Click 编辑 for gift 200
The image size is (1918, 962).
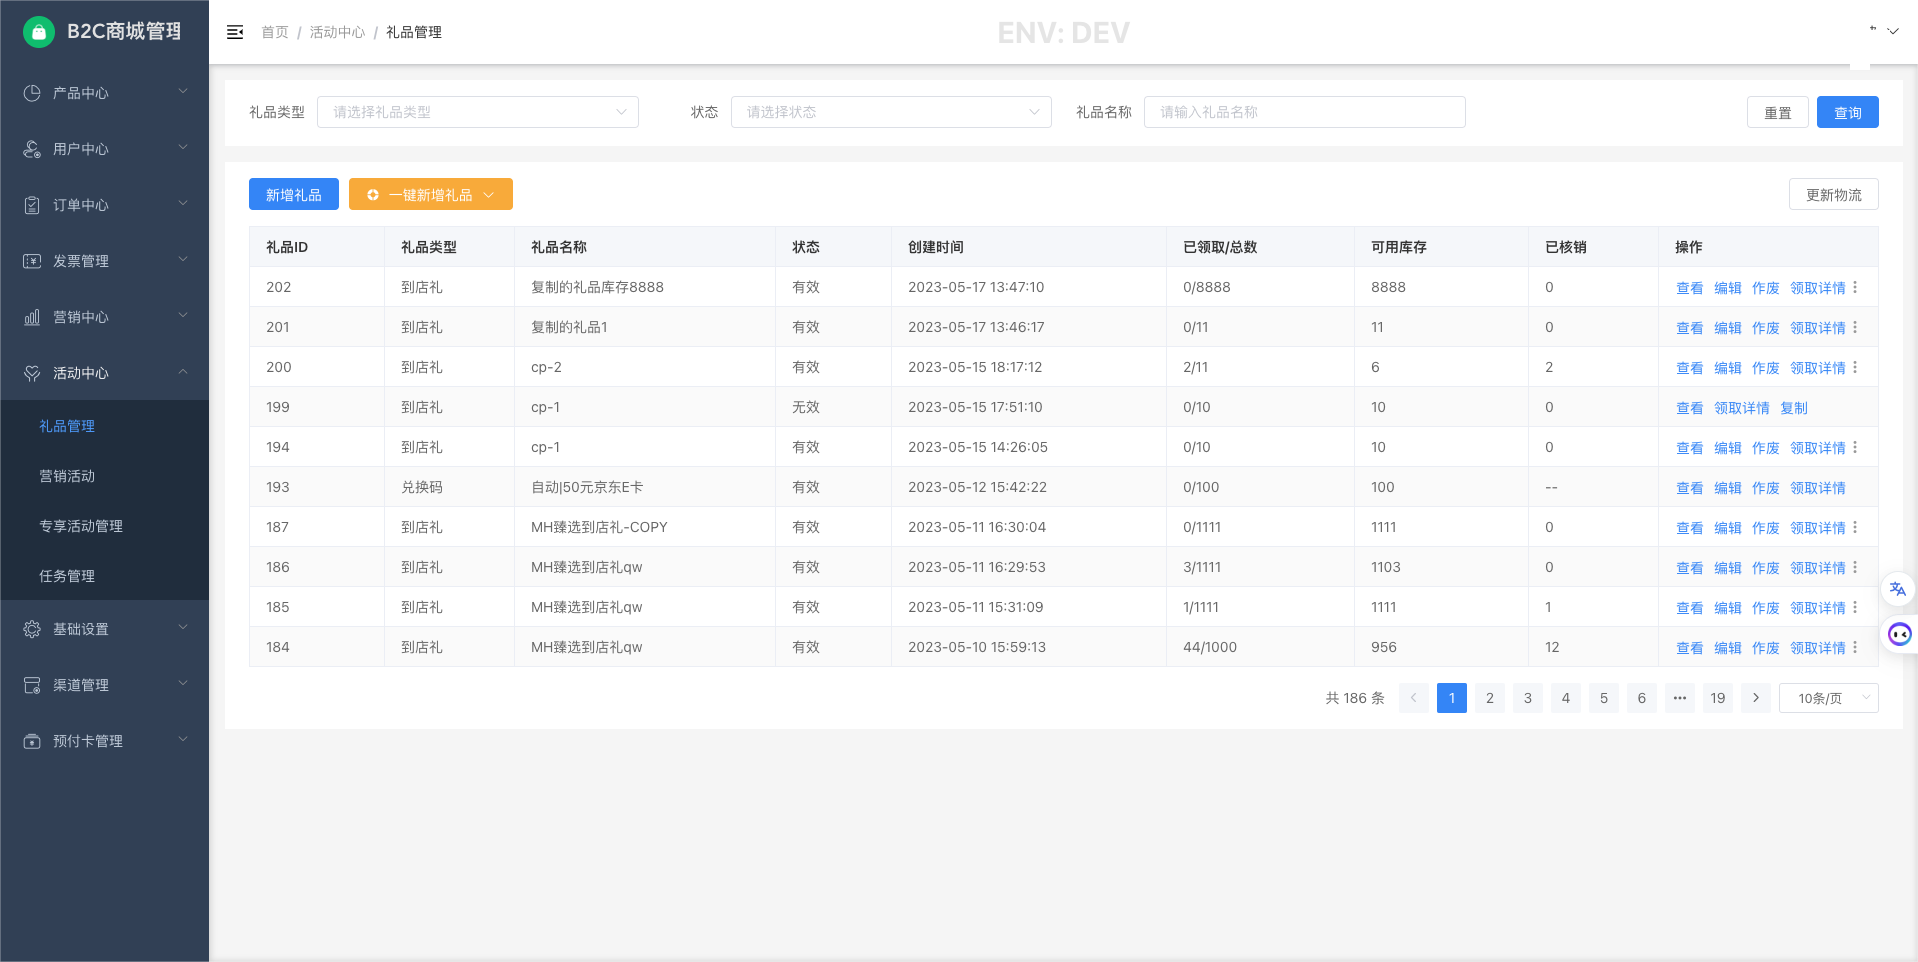[x=1728, y=368]
